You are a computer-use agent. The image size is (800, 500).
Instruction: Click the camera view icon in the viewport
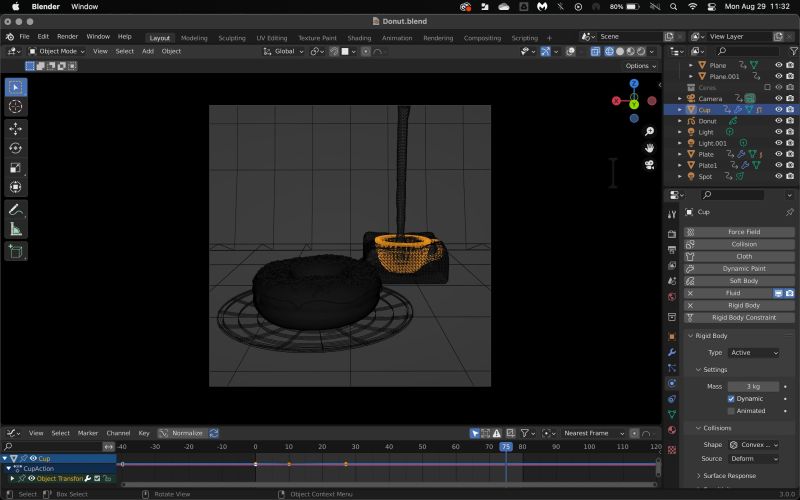tap(649, 165)
